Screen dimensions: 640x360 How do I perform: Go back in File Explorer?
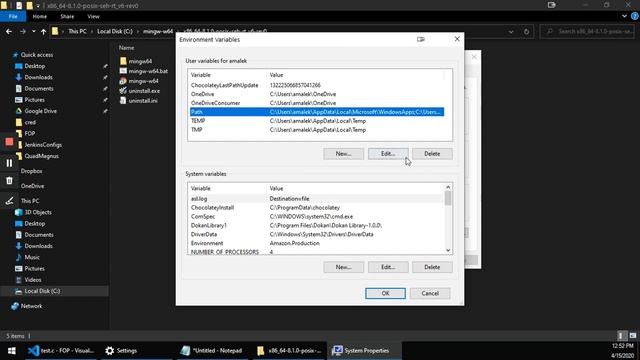click(x=9, y=31)
